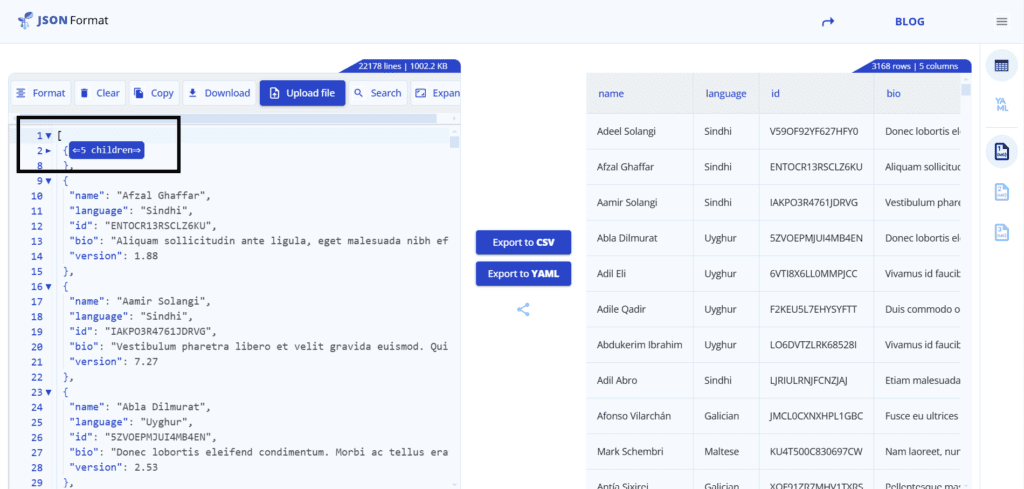This screenshot has height=489, width=1024.
Task: Click the '22178 lines | 1002.2 KB' badge
Action: click(x=400, y=66)
